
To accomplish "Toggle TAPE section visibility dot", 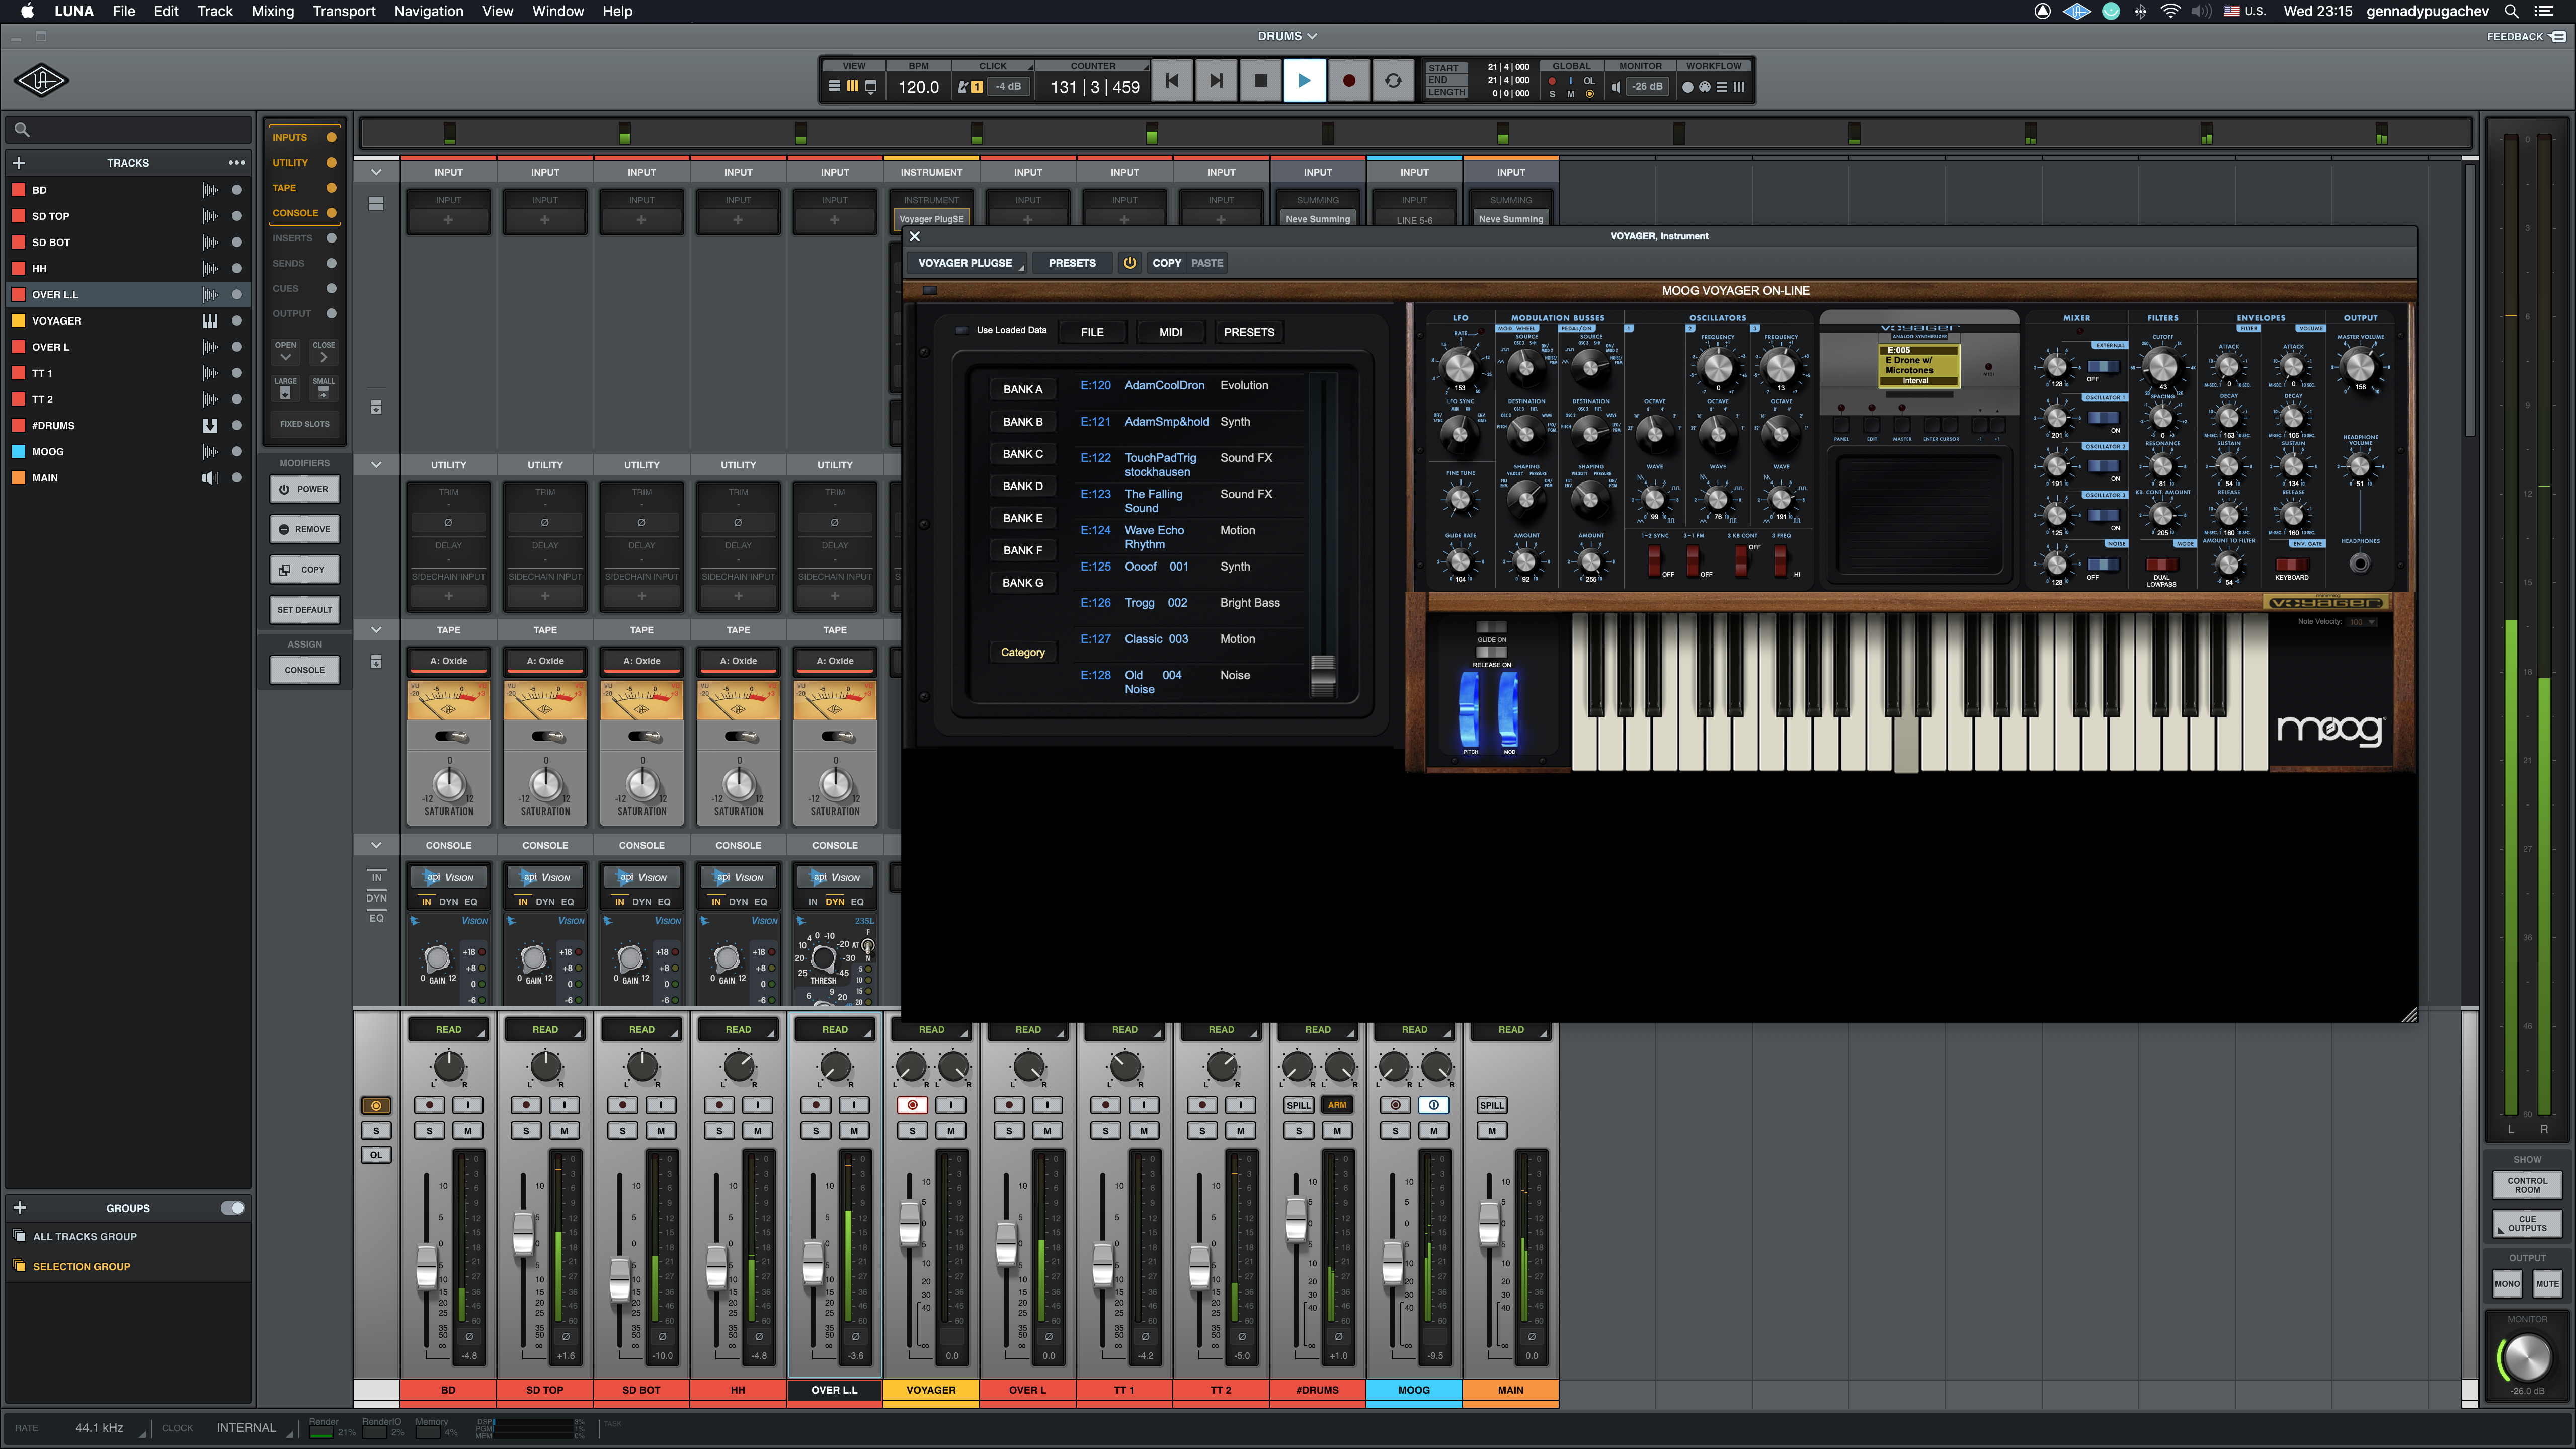I will 331,188.
